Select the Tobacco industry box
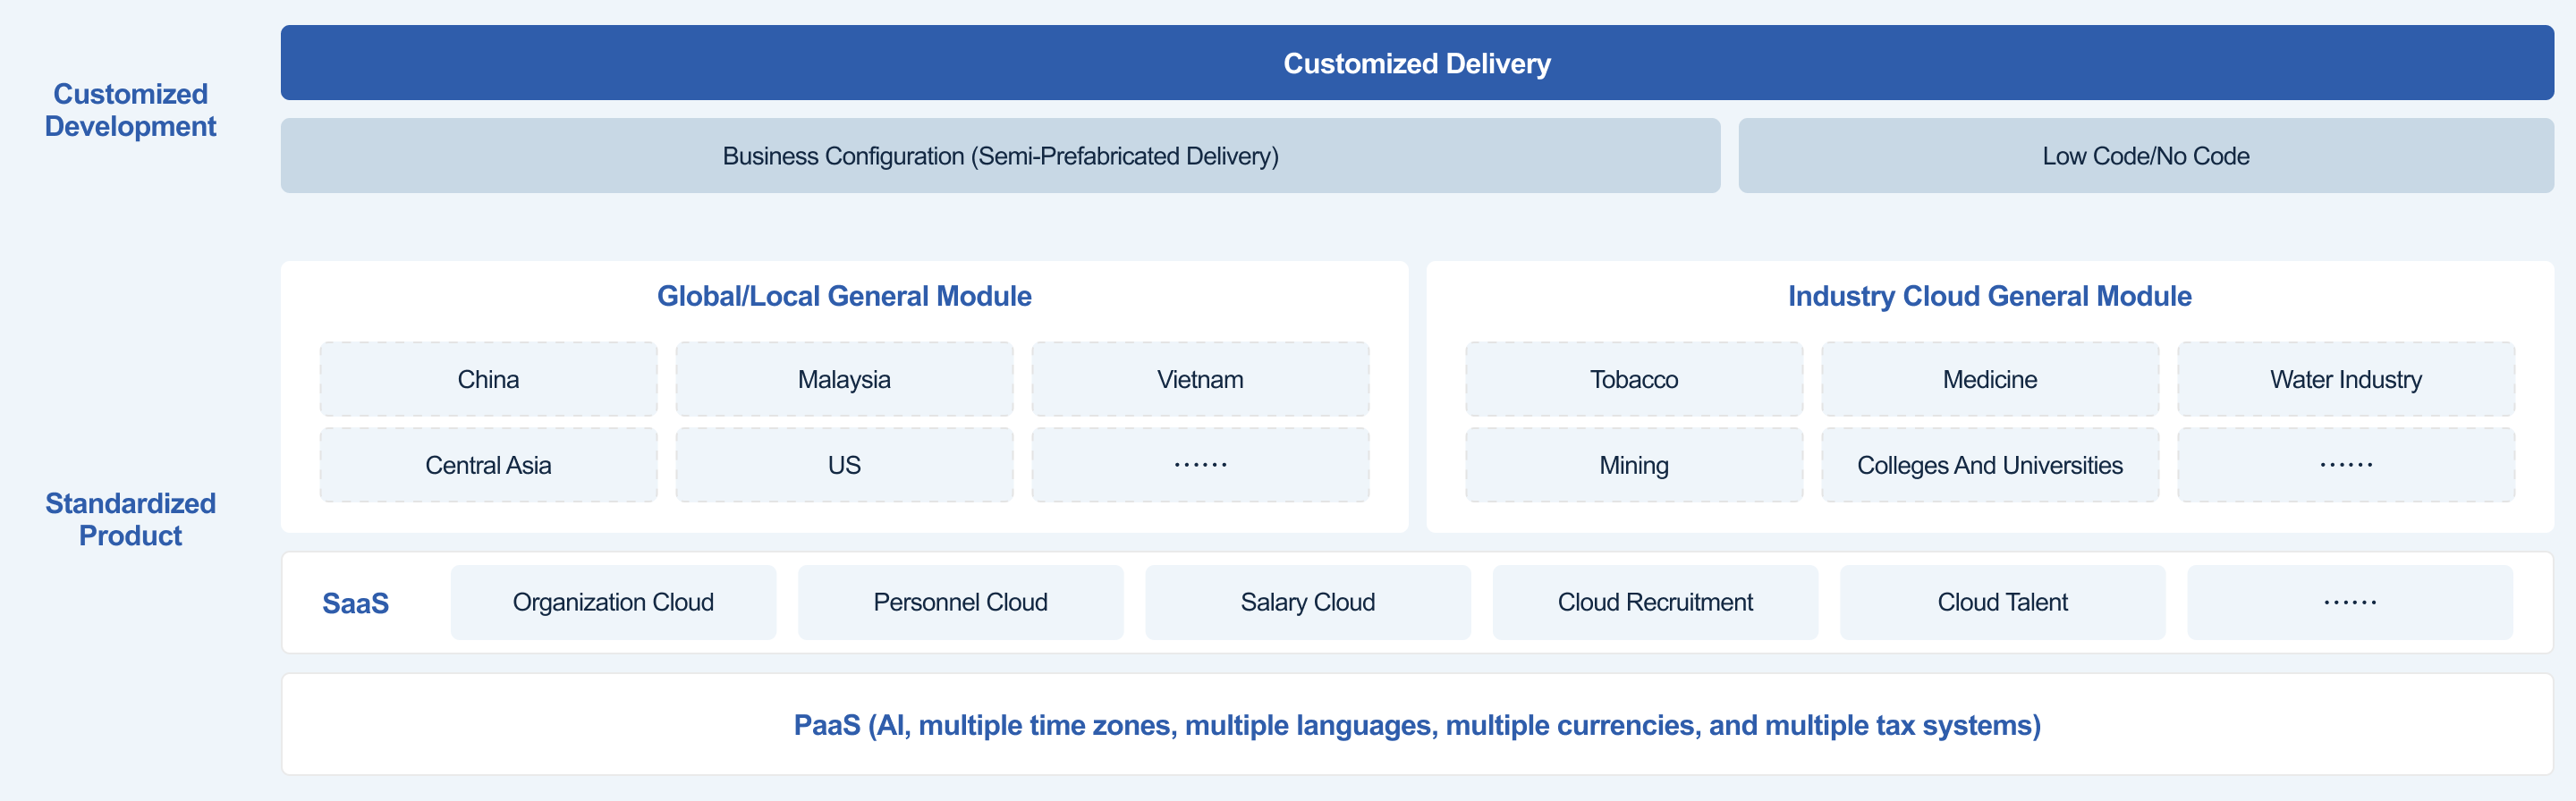The width and height of the screenshot is (2576, 801). coord(1634,379)
